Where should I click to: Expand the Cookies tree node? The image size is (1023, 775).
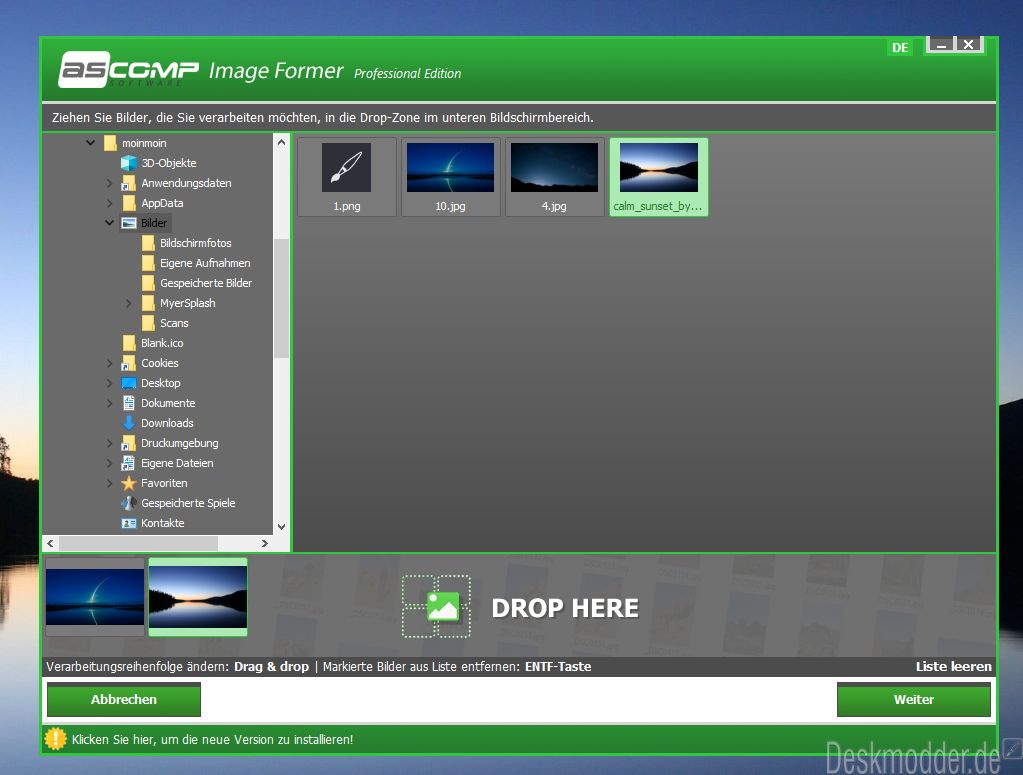click(x=110, y=363)
